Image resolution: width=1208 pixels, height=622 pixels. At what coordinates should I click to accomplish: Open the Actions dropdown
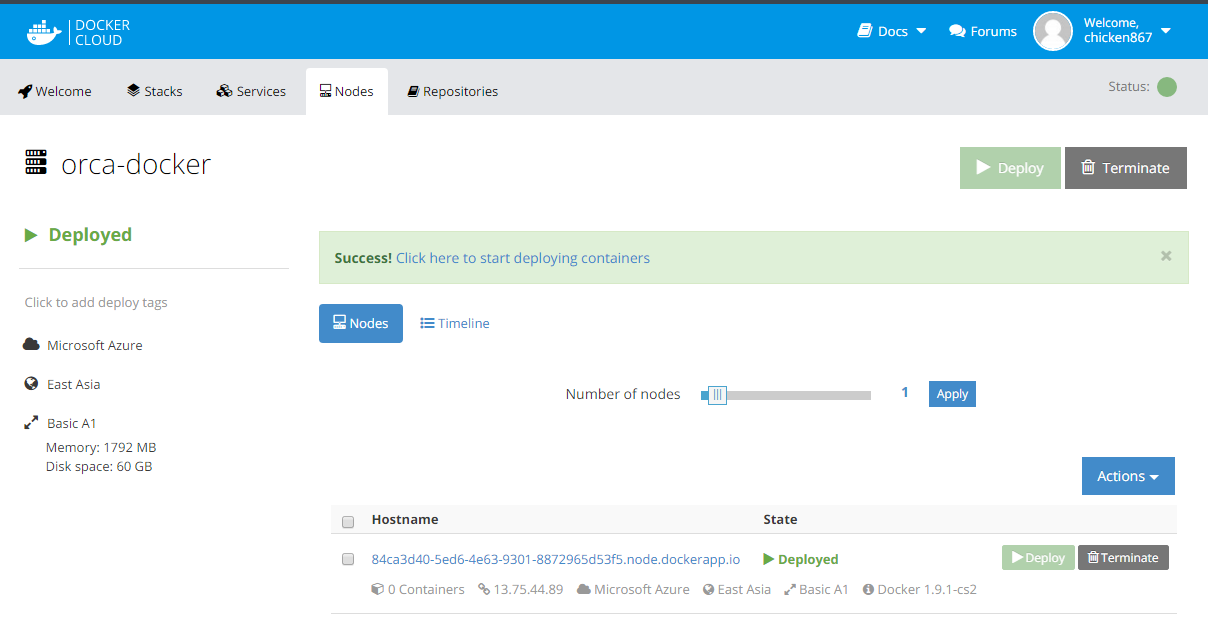pos(1128,476)
